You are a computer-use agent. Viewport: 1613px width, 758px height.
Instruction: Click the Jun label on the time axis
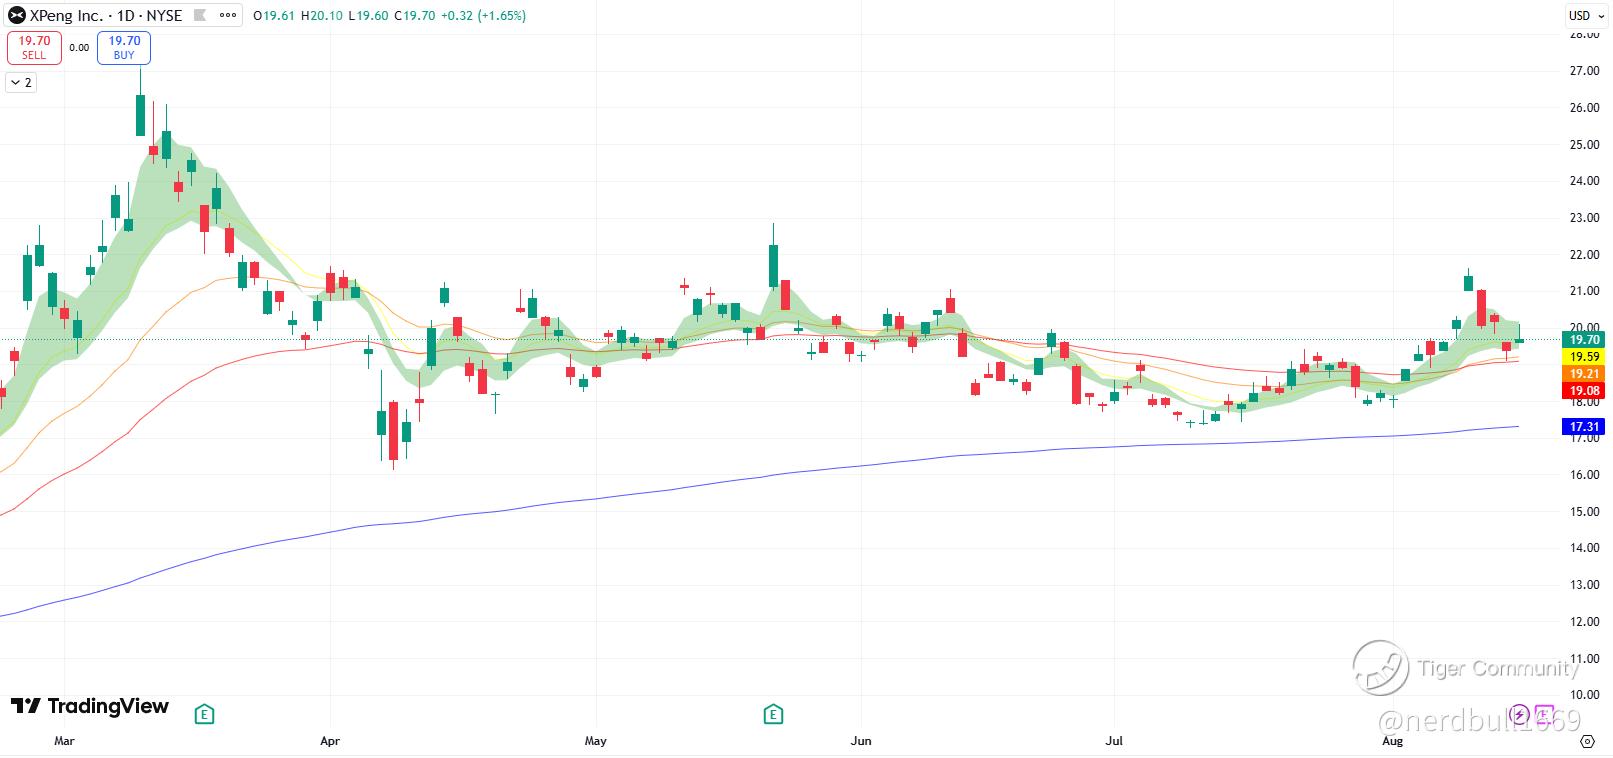(861, 741)
